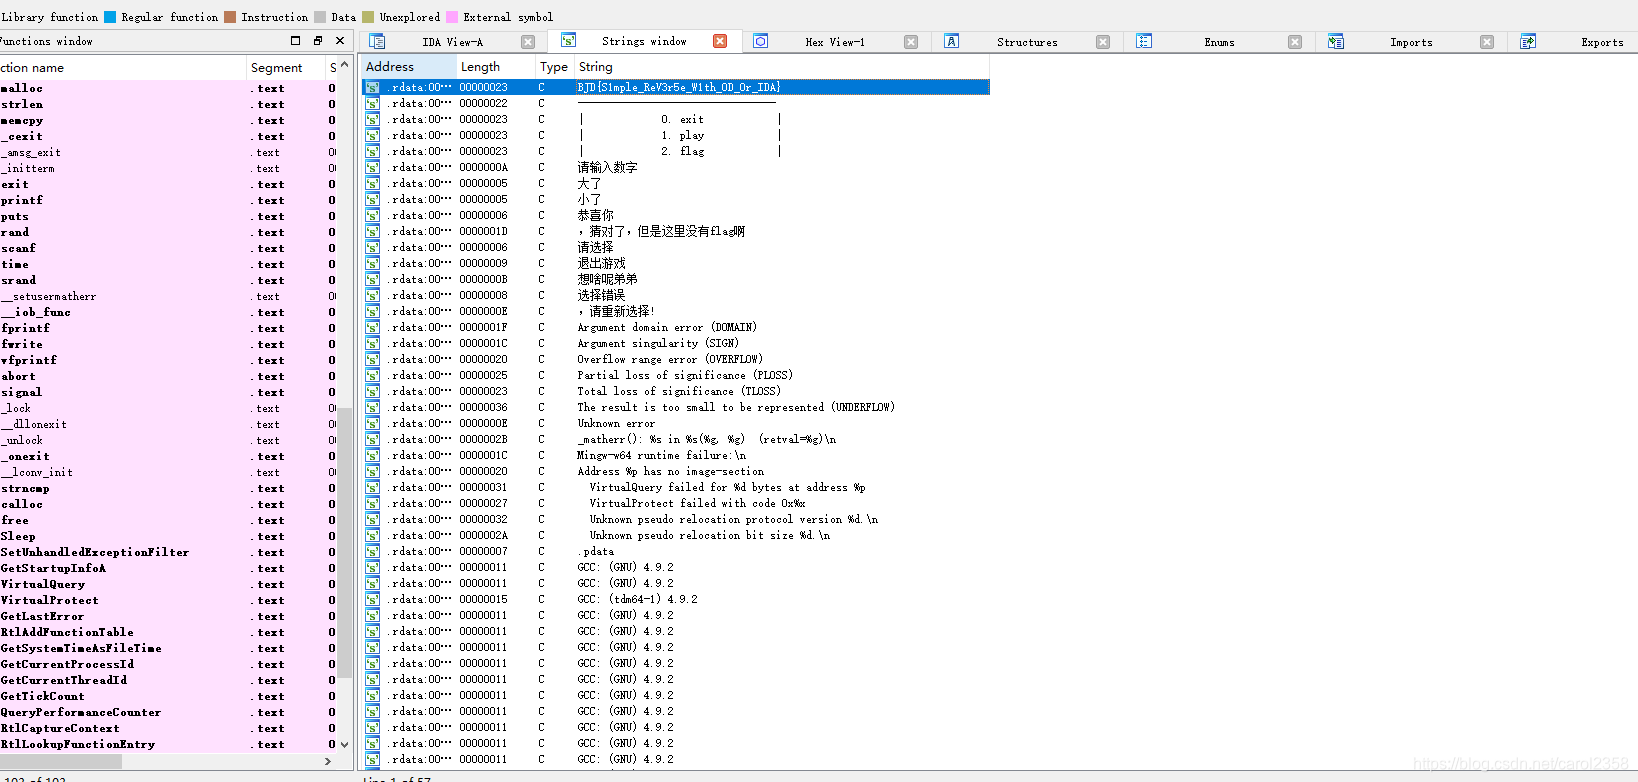1638x782 pixels.
Task: Sort strings by Length column
Action: coord(496,67)
